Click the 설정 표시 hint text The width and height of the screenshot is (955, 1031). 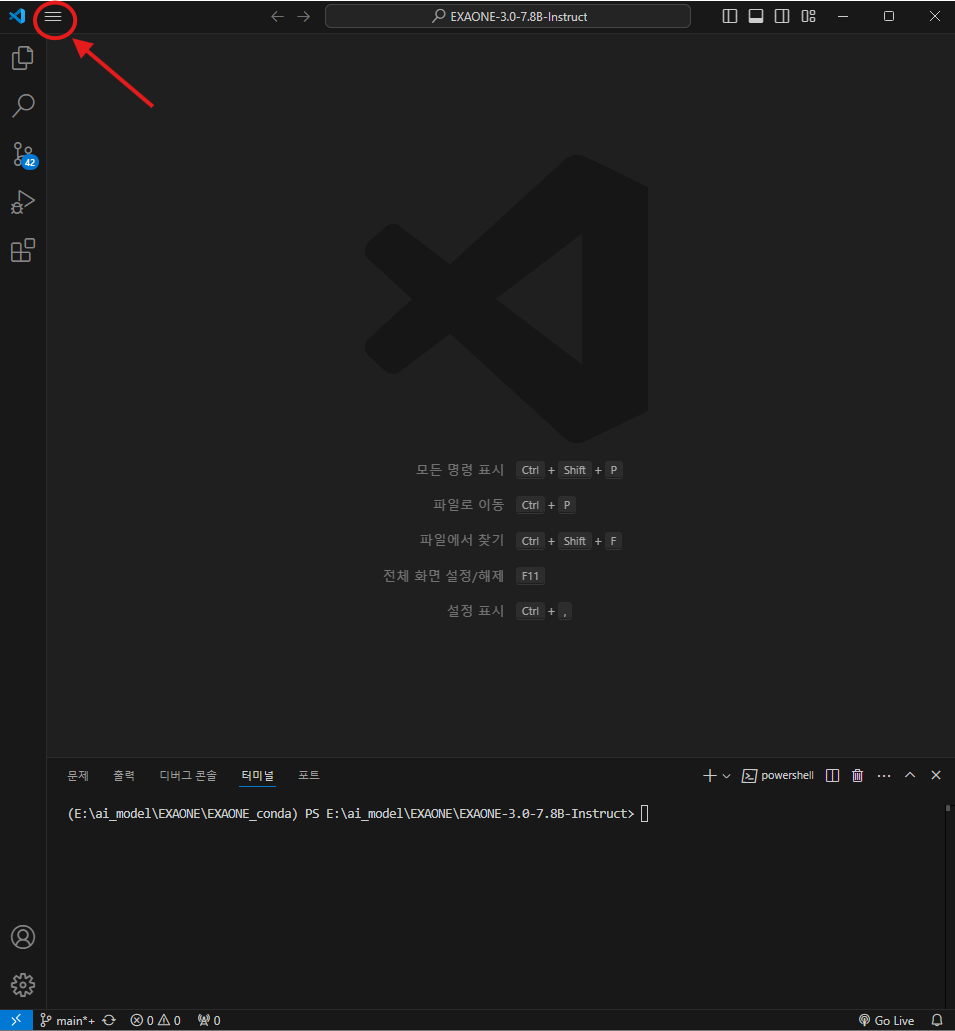point(476,611)
